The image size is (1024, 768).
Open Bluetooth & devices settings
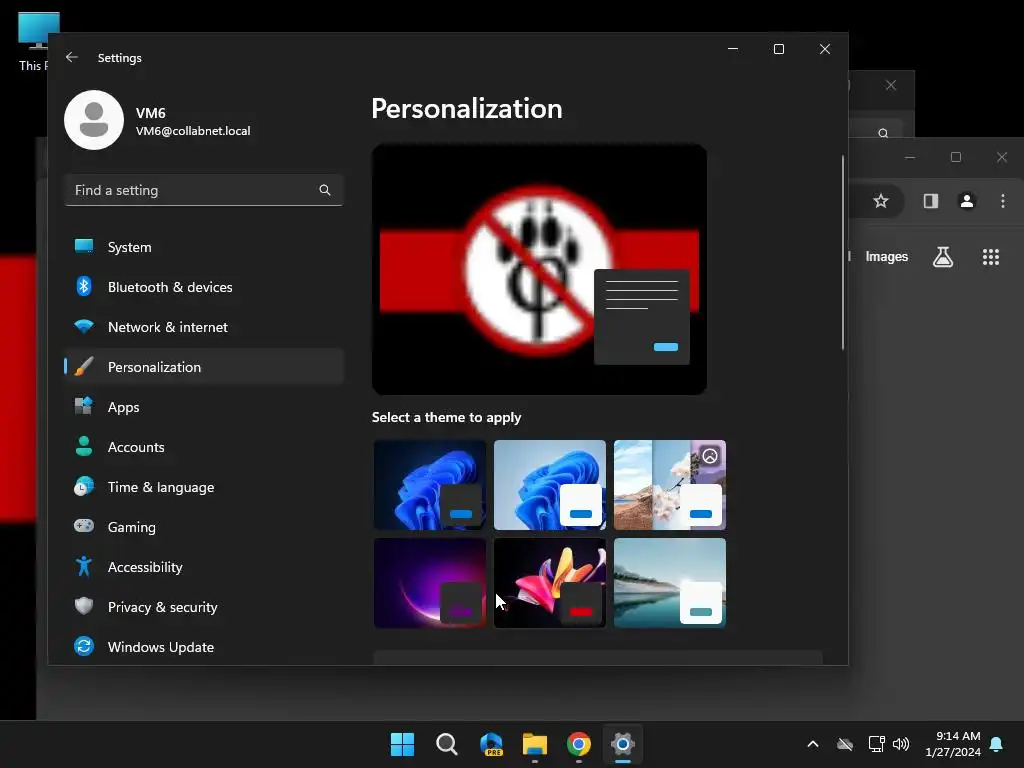[x=204, y=287]
